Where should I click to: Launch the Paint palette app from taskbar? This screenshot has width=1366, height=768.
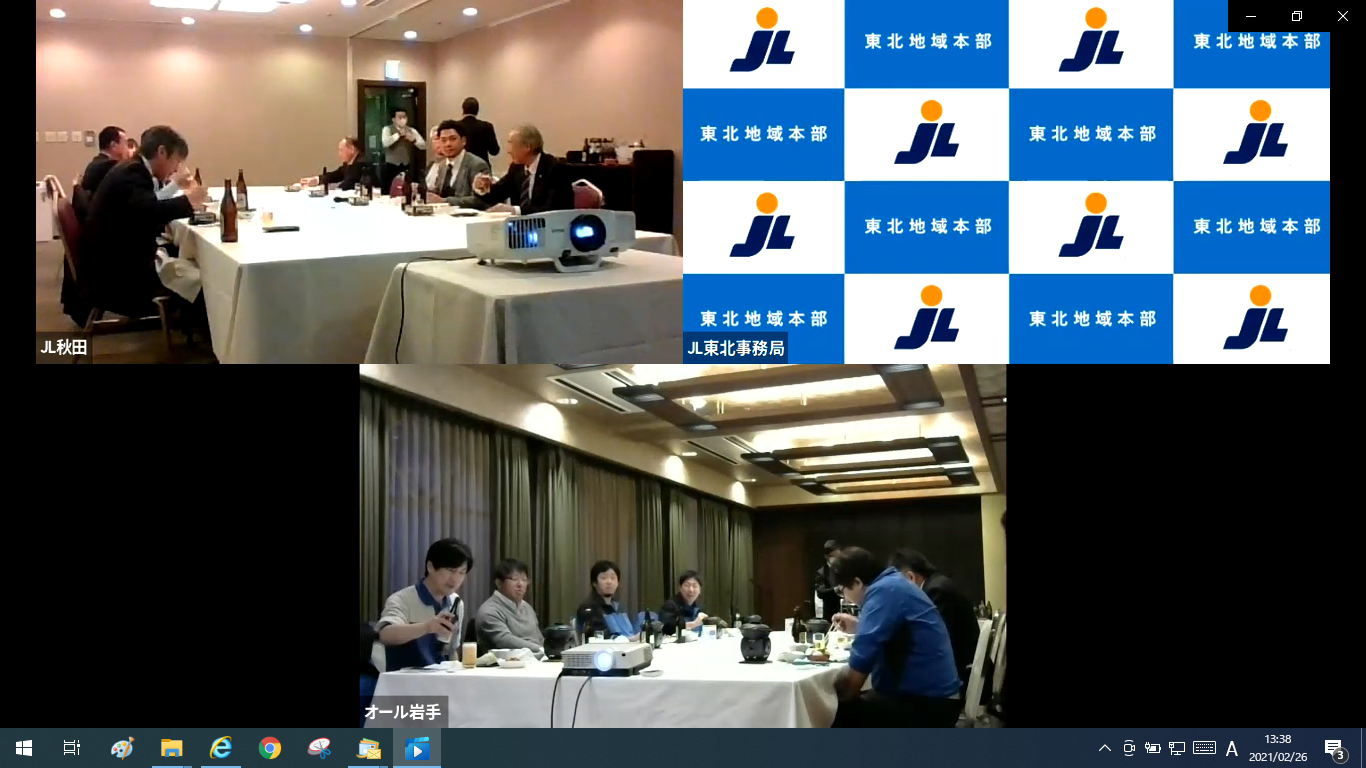point(122,748)
